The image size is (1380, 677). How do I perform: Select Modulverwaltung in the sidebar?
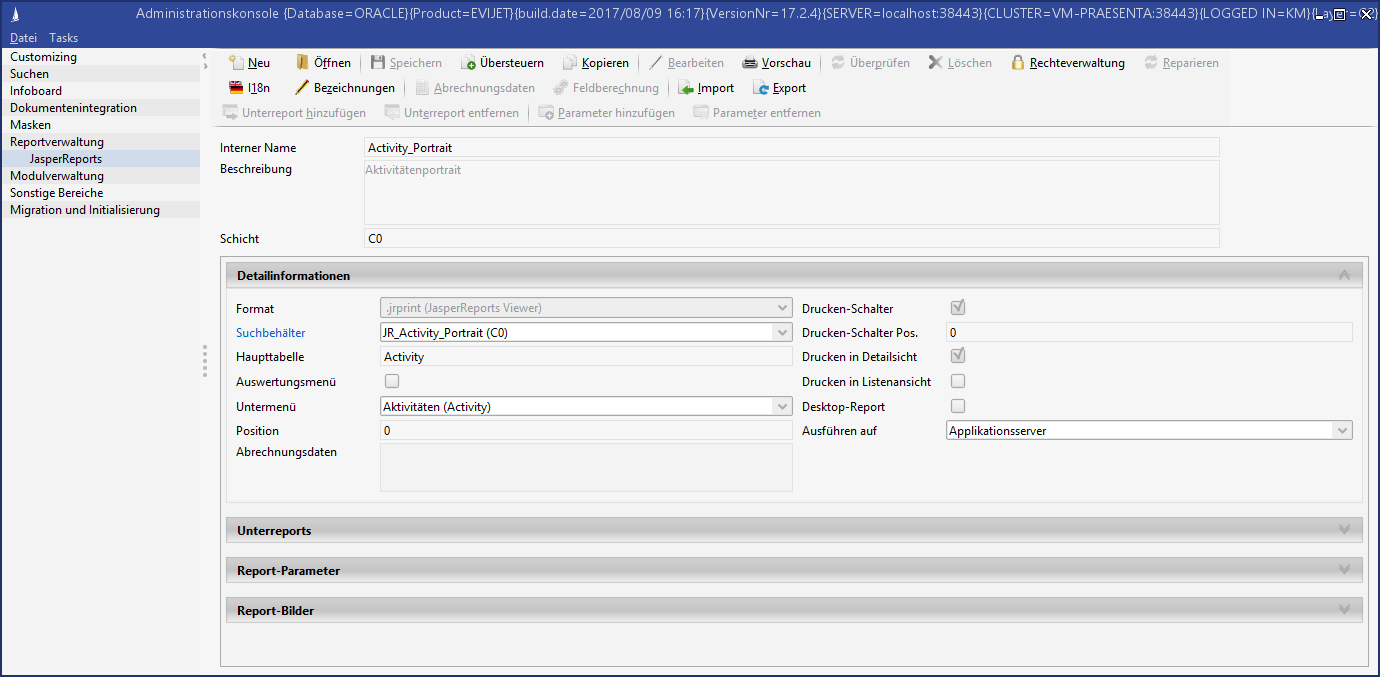point(57,176)
